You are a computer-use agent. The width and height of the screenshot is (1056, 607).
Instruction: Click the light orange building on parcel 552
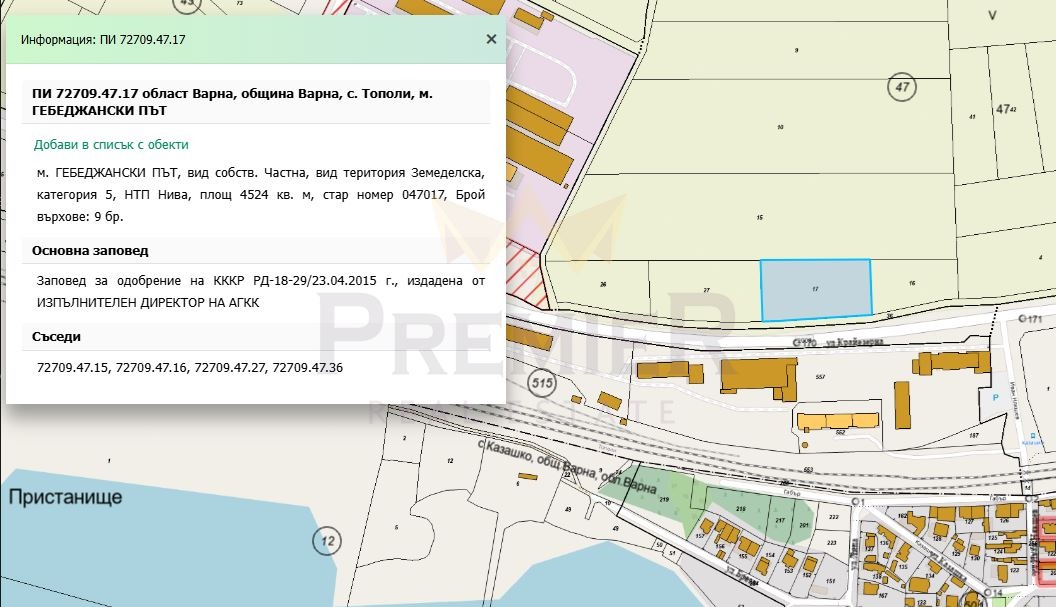838,421
